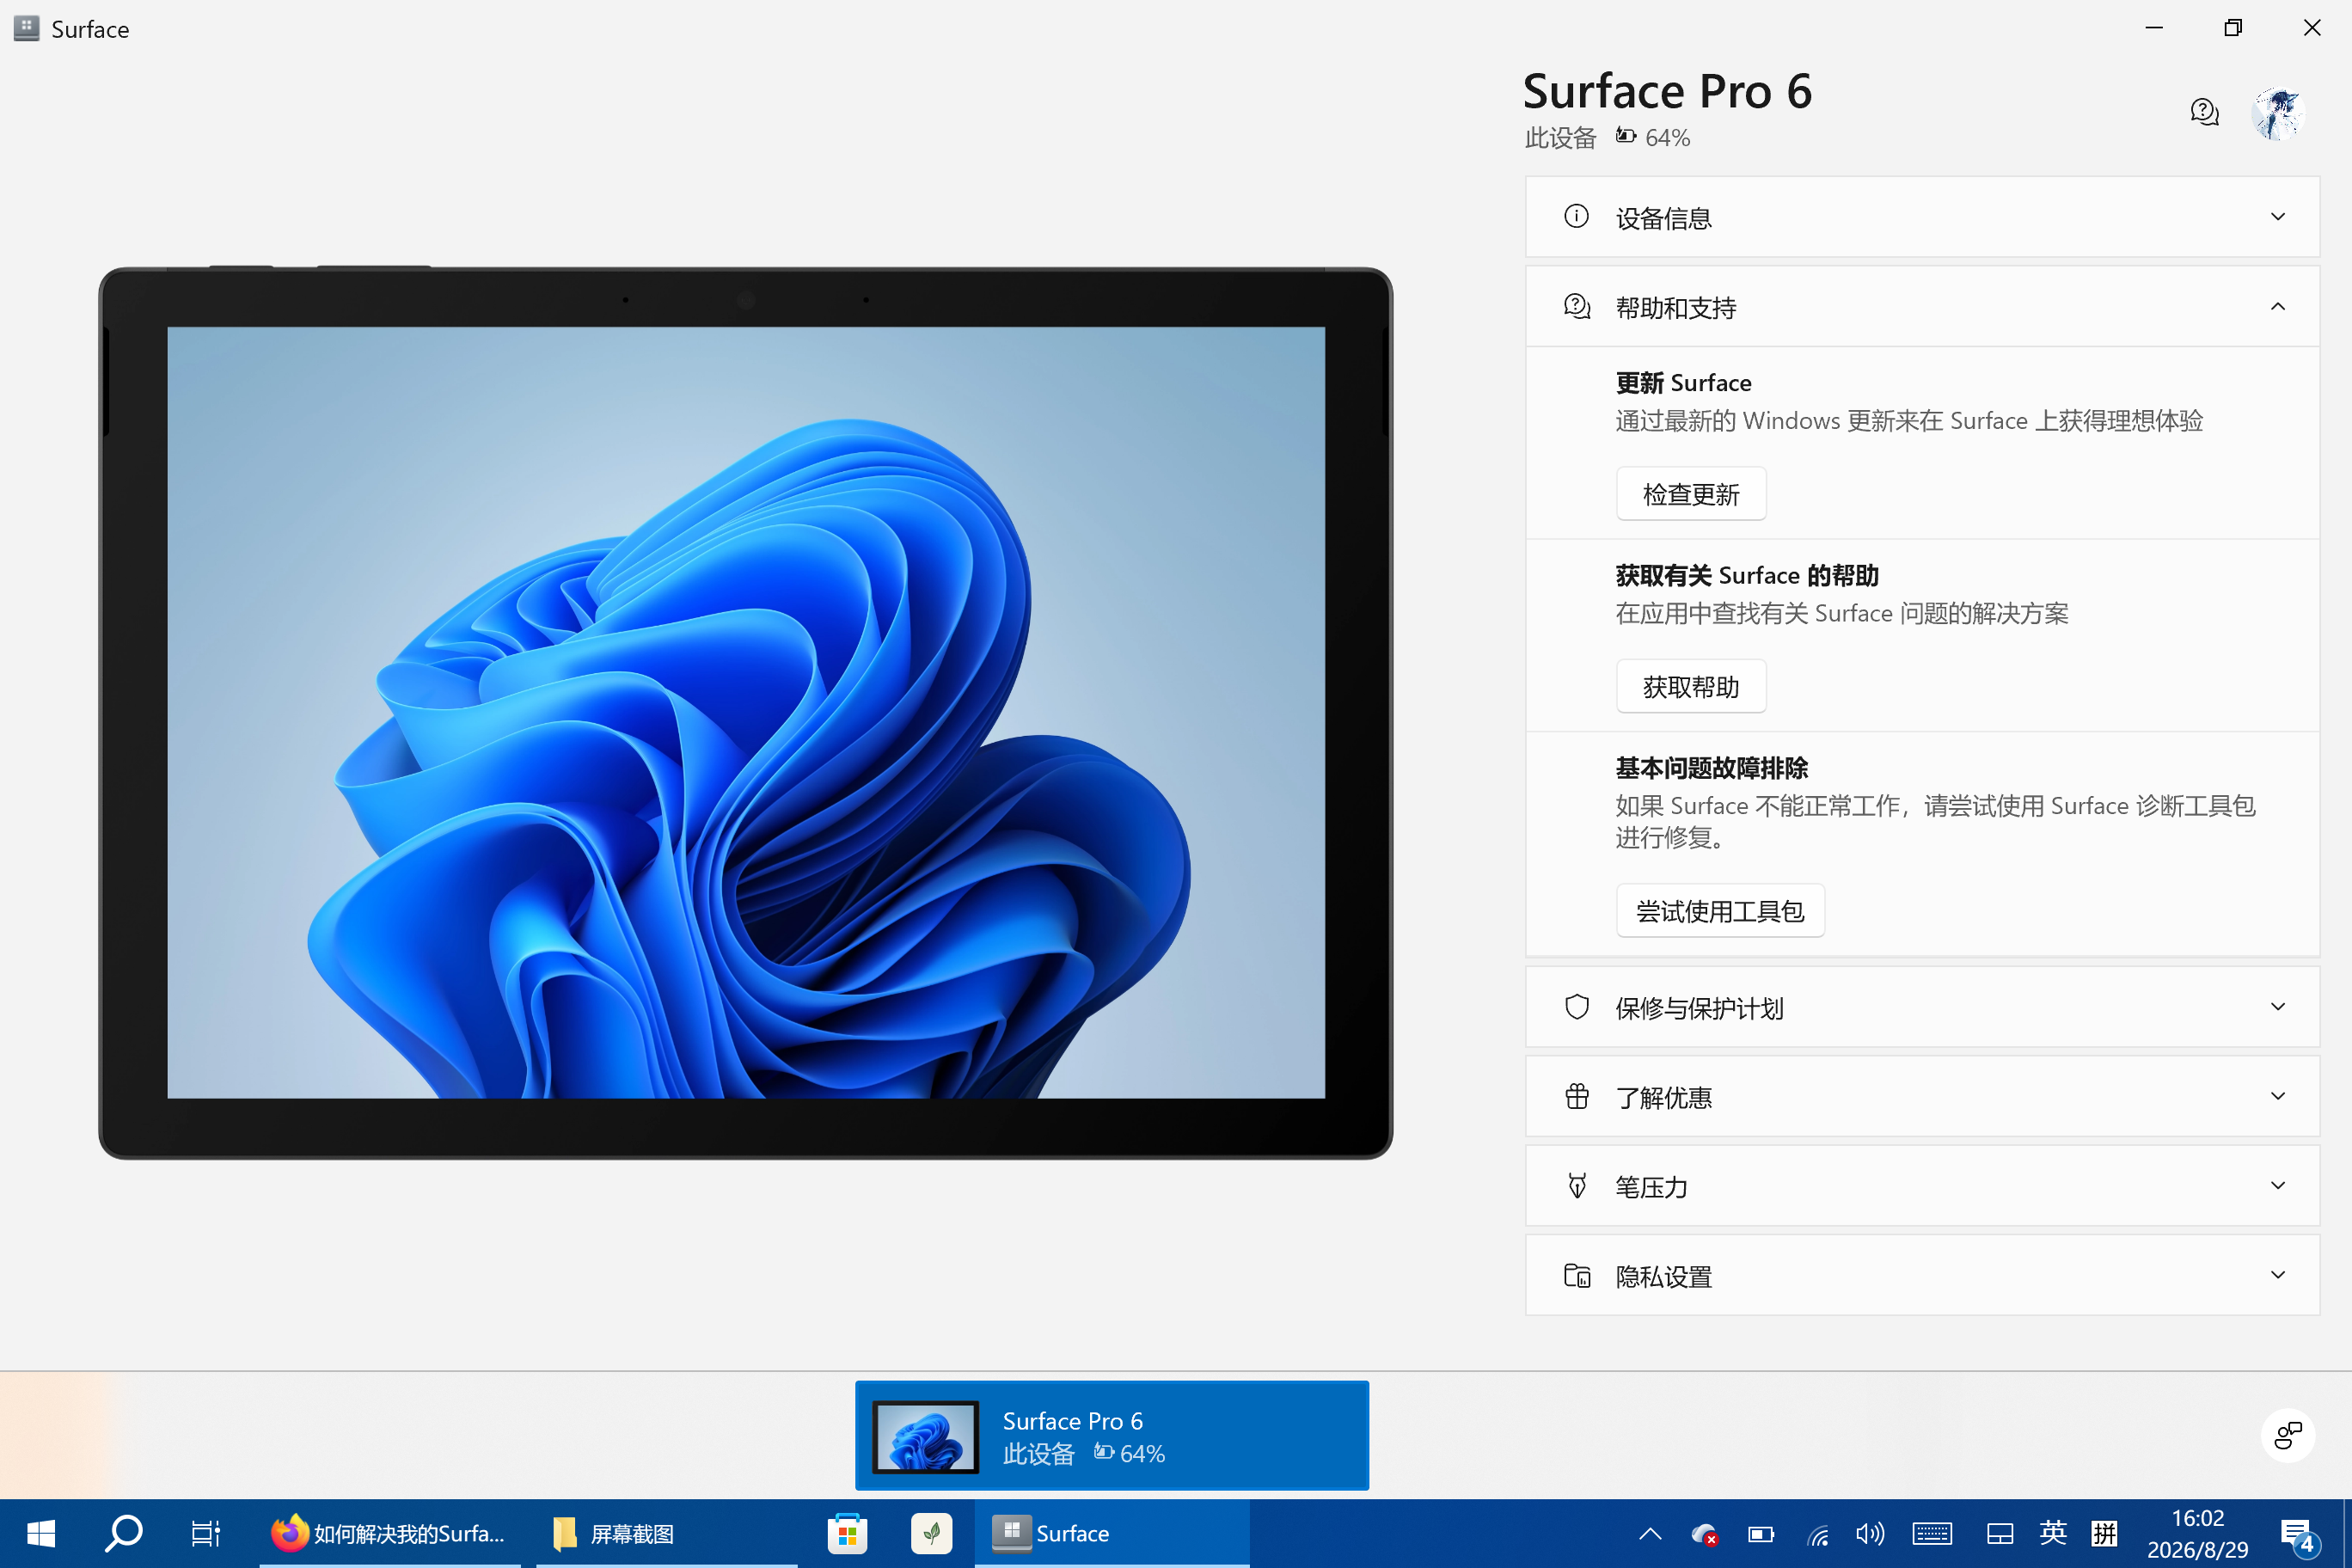Toggle the 拼 IME mode indicator

pyautogui.click(x=2104, y=1533)
